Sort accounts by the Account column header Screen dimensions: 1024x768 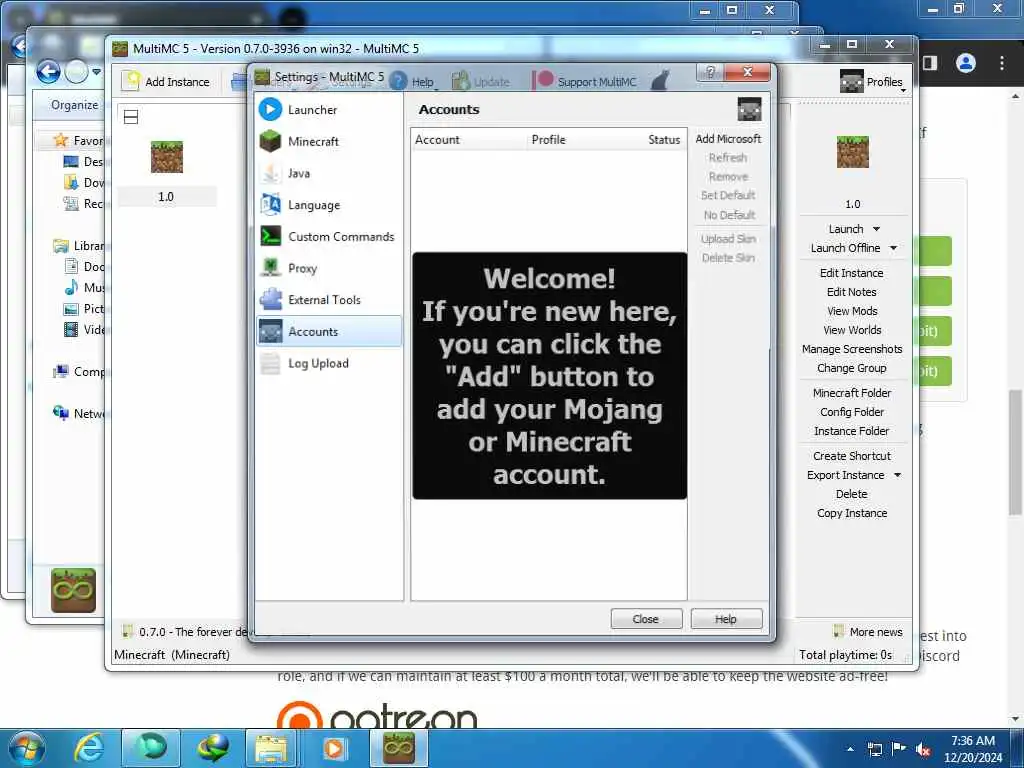[469, 140]
